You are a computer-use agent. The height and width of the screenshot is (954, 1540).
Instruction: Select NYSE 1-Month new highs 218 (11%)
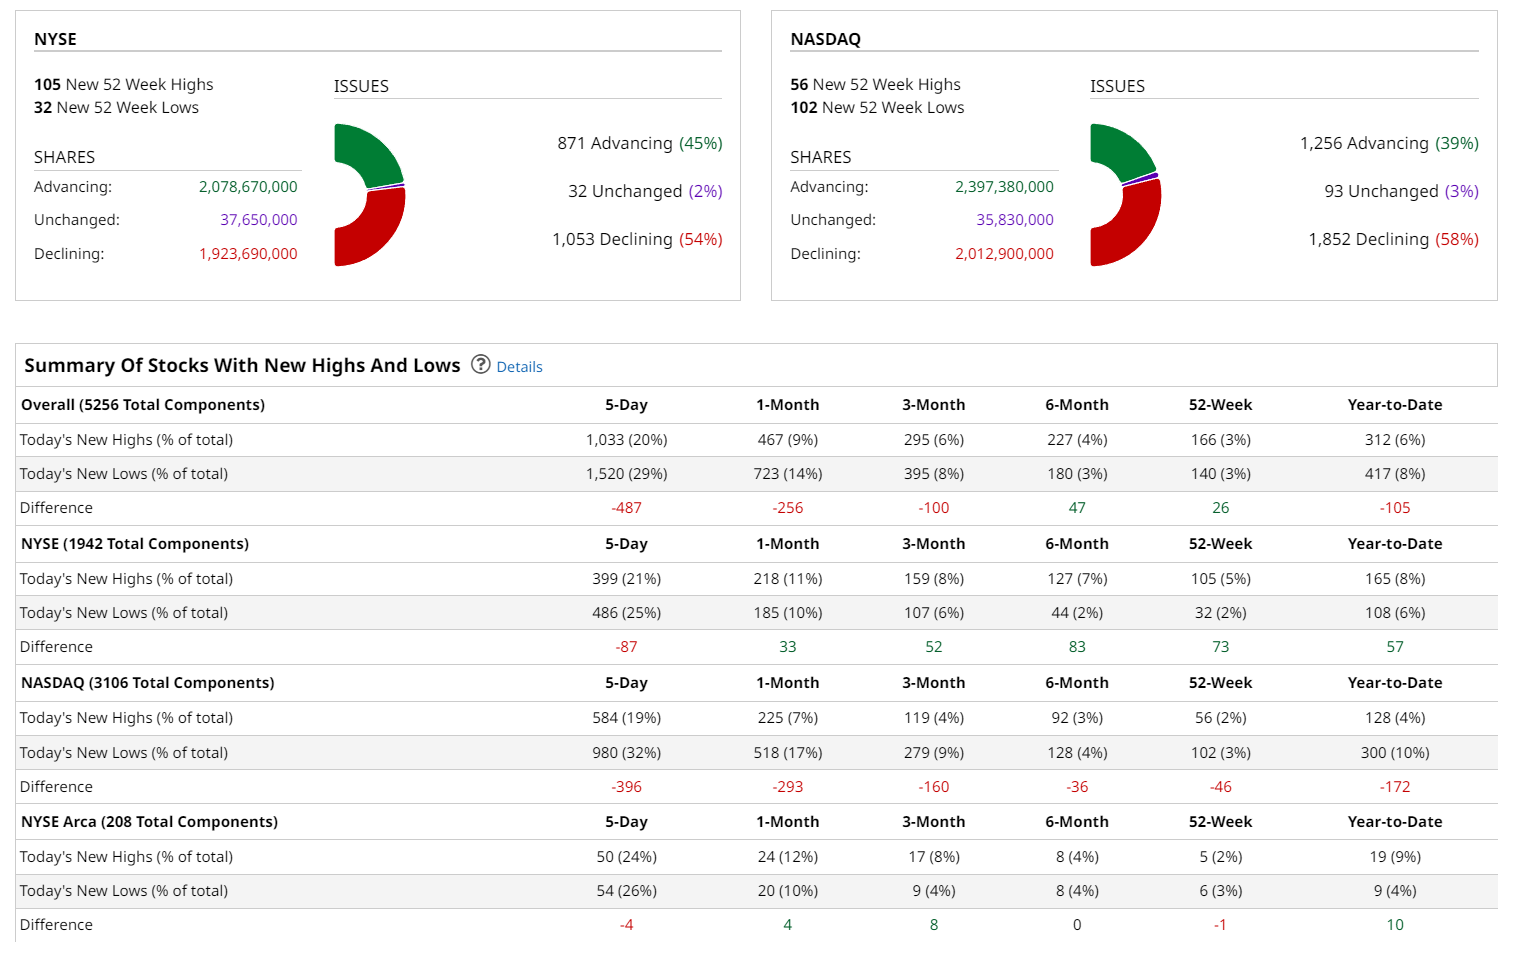pyautogui.click(x=788, y=579)
